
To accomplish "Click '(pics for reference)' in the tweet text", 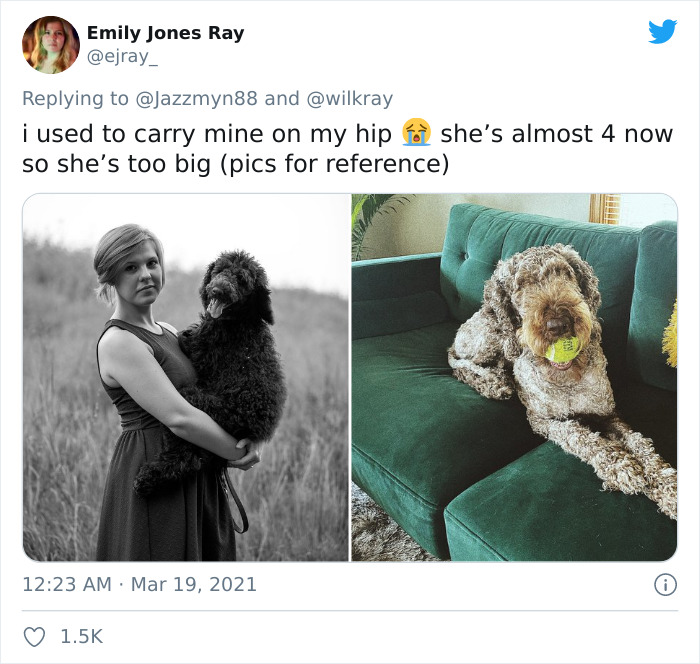I will (x=334, y=163).
